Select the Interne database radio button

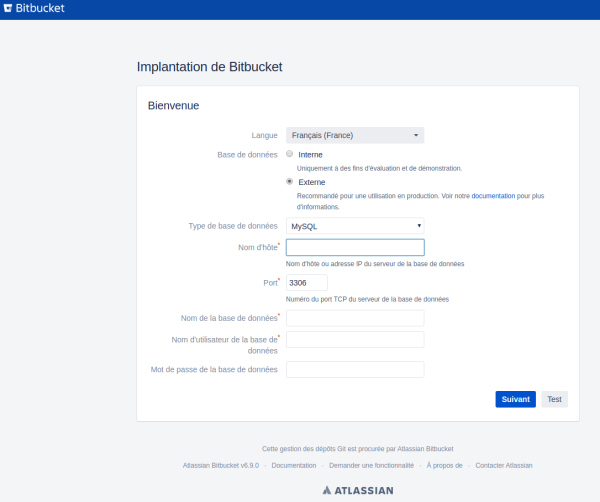(x=290, y=154)
